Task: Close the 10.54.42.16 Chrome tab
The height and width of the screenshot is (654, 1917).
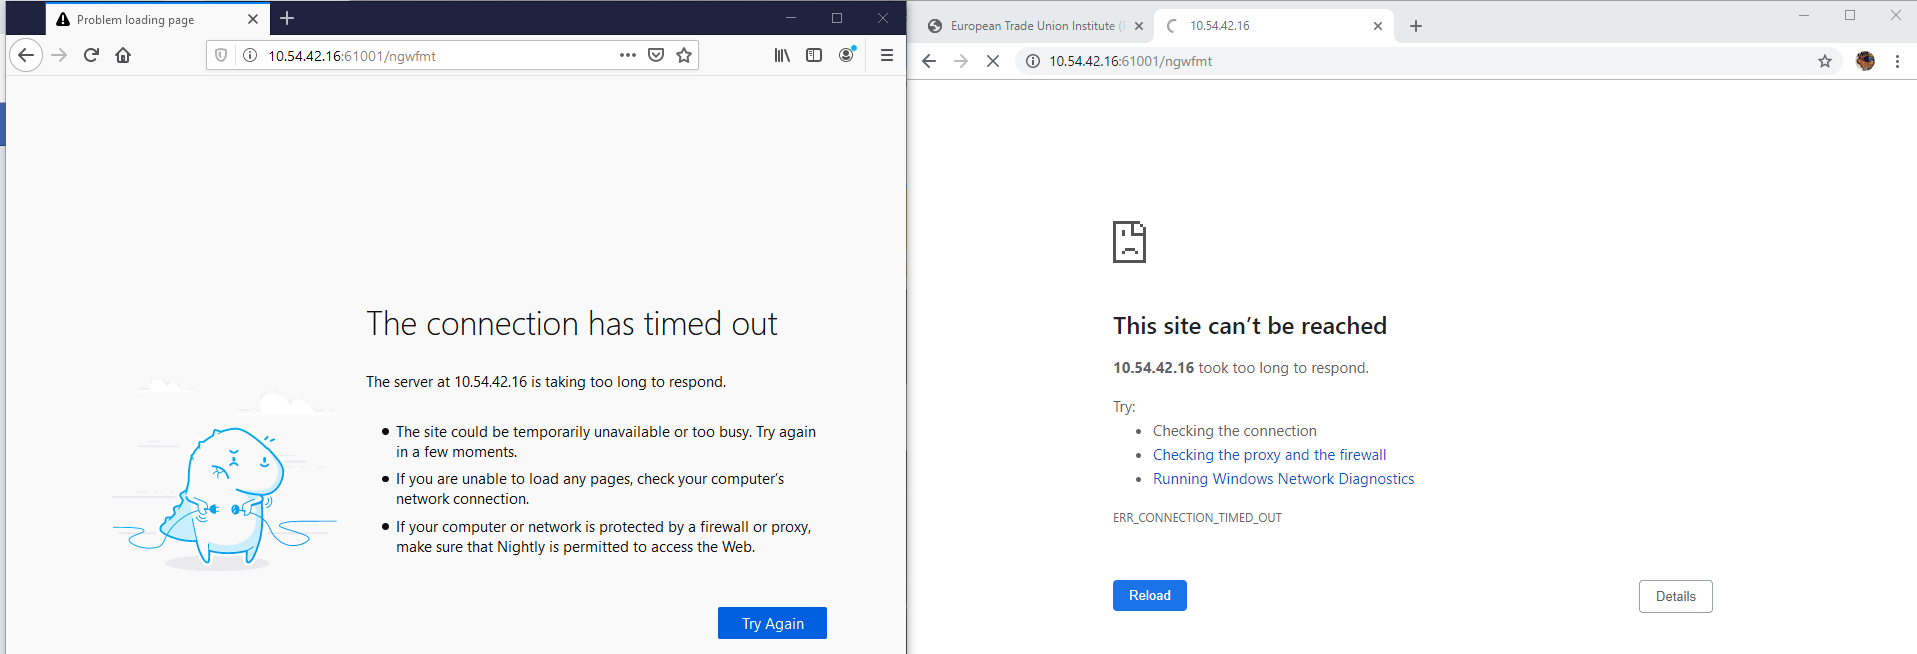Action: [1378, 26]
